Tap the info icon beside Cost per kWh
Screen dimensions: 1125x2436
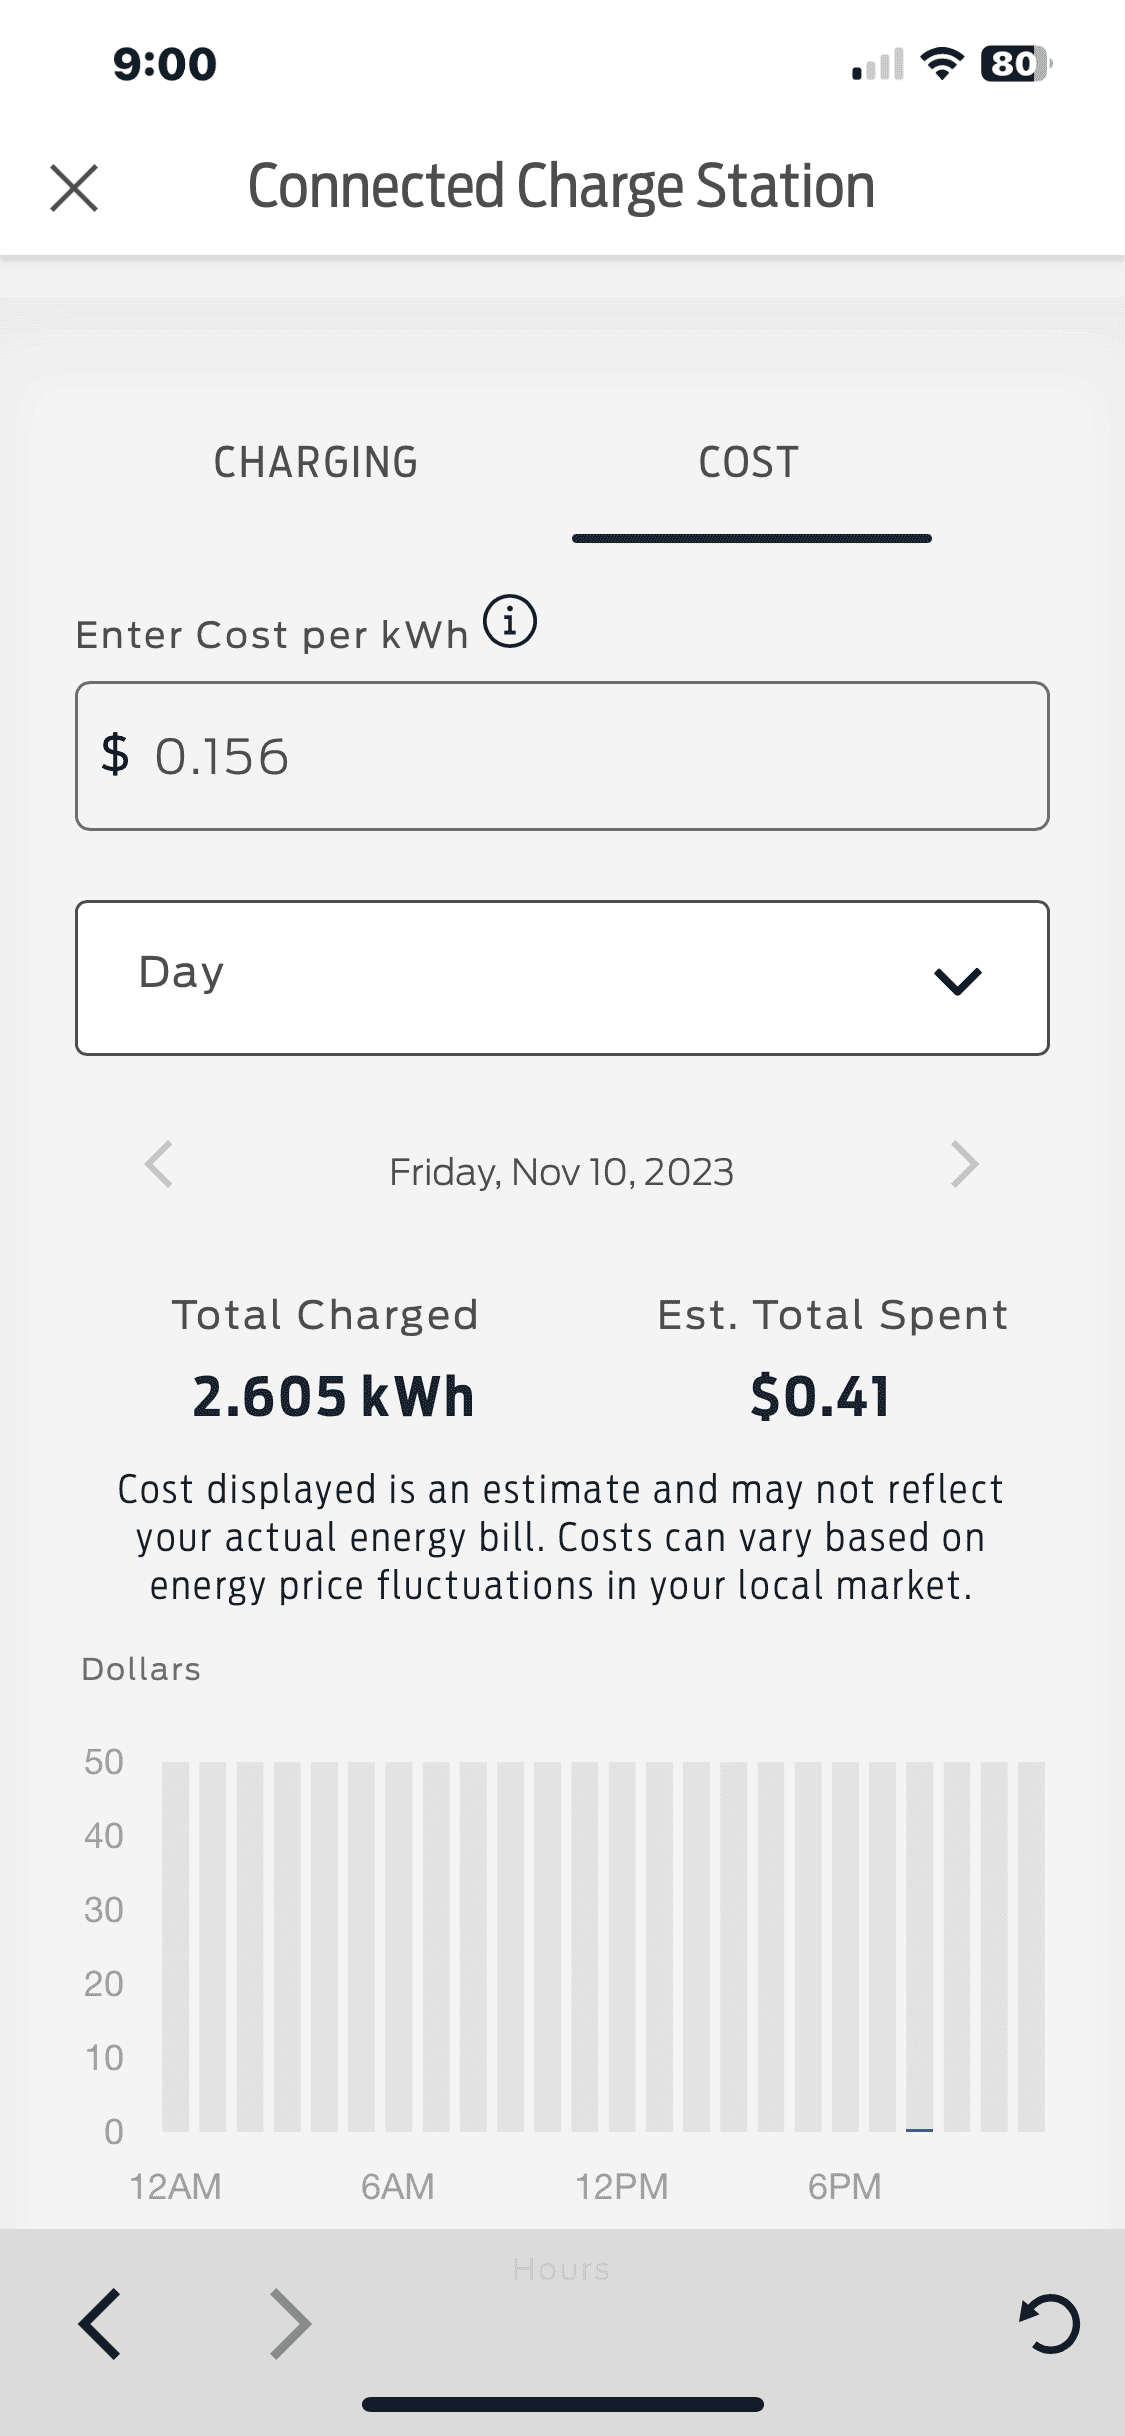510,622
